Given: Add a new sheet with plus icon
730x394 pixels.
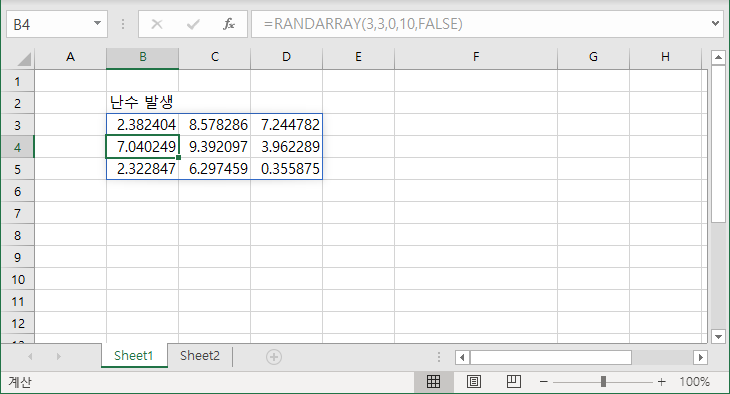Looking at the screenshot, I should (274, 357).
